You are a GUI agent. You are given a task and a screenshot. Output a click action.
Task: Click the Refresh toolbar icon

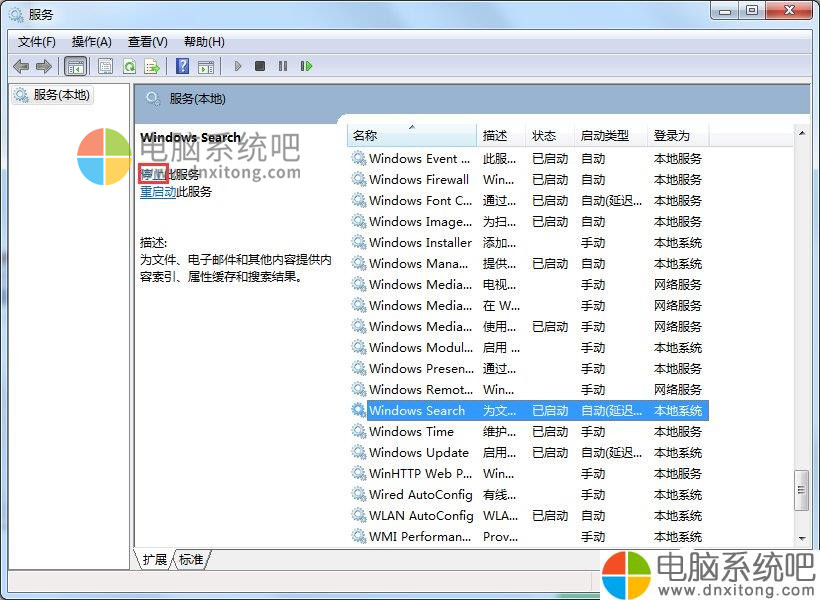[x=129, y=66]
